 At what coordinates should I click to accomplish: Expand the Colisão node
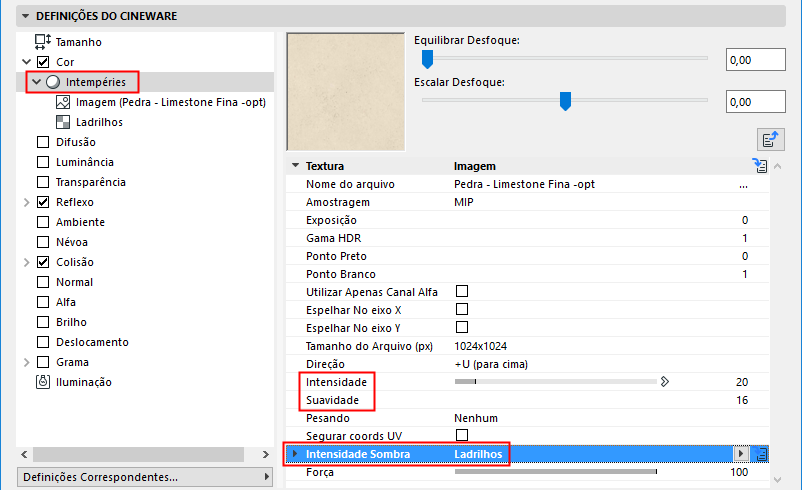click(27, 262)
